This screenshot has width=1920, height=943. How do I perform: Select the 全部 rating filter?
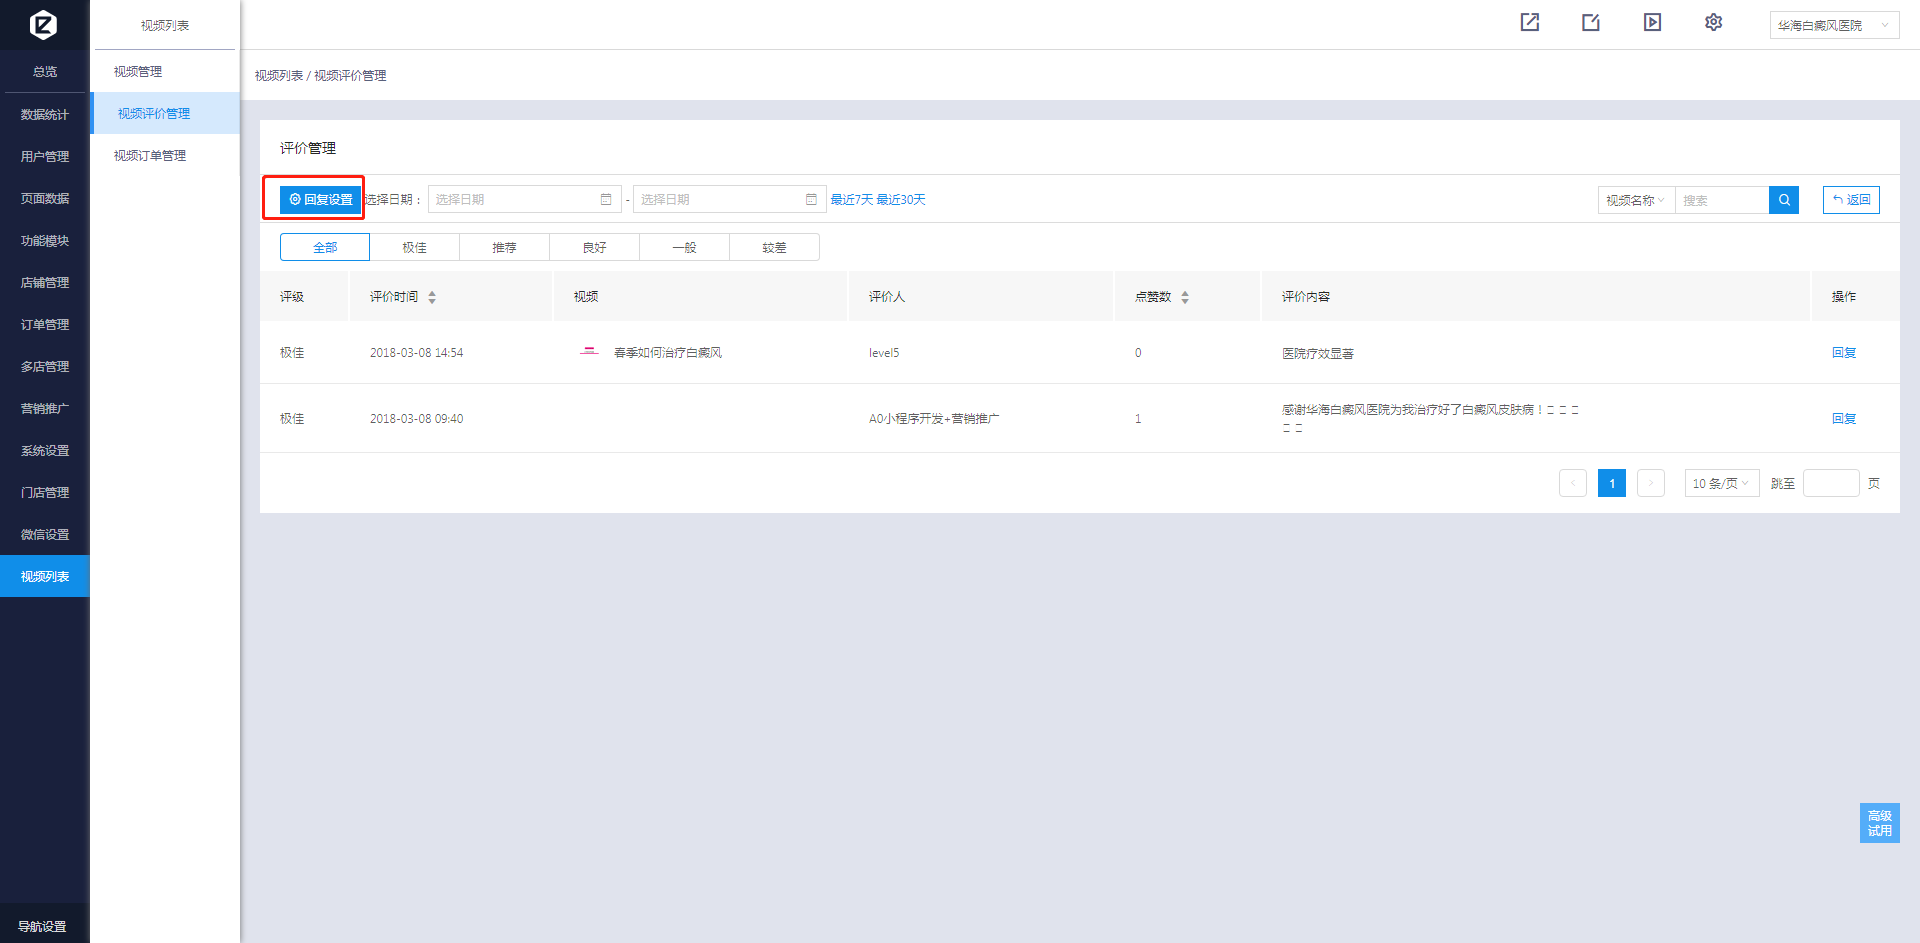click(x=325, y=247)
